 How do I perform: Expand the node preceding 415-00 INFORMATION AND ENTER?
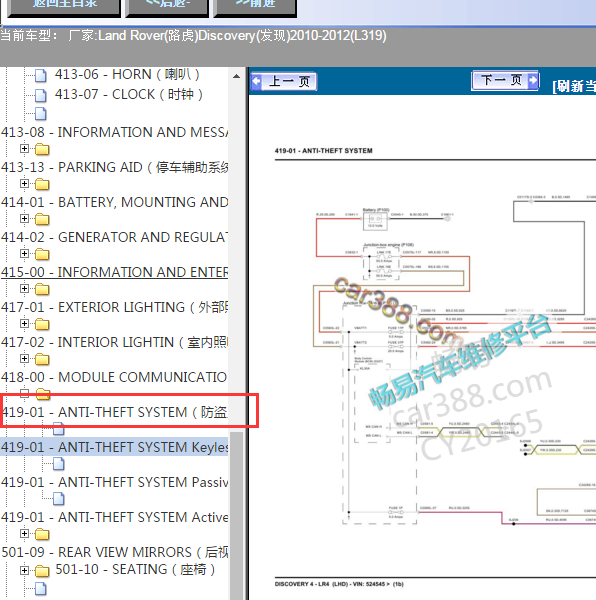pos(24,253)
